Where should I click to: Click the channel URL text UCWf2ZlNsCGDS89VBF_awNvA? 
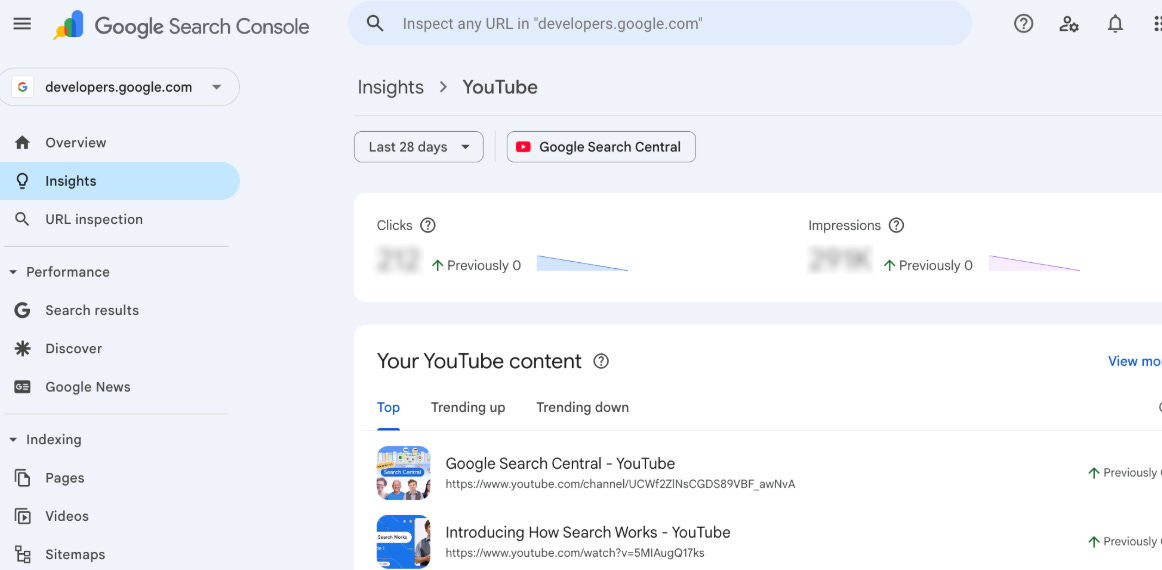(620, 484)
